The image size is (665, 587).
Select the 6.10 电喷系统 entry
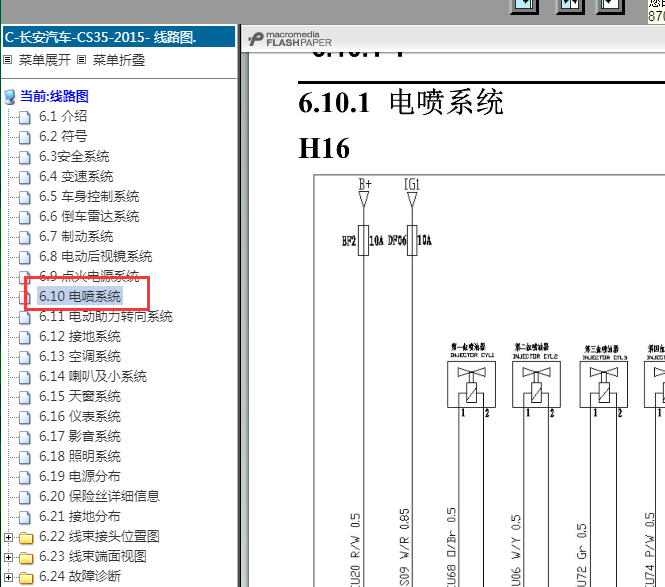click(x=80, y=296)
